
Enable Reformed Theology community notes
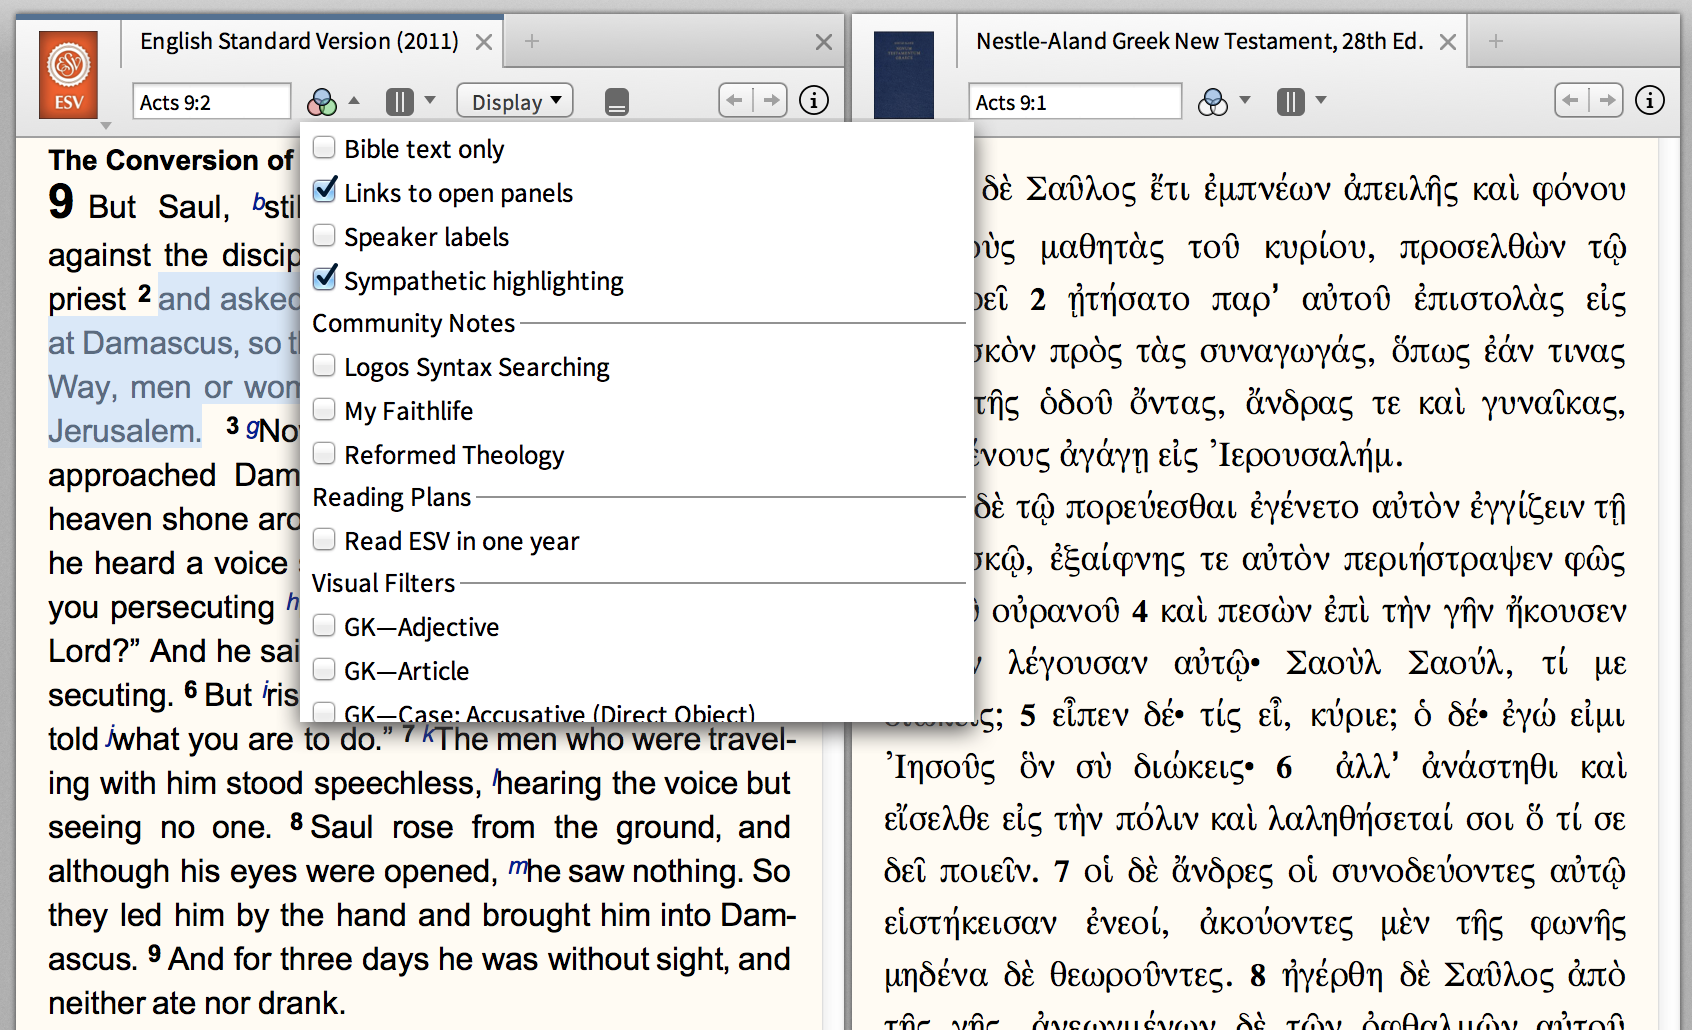324,454
